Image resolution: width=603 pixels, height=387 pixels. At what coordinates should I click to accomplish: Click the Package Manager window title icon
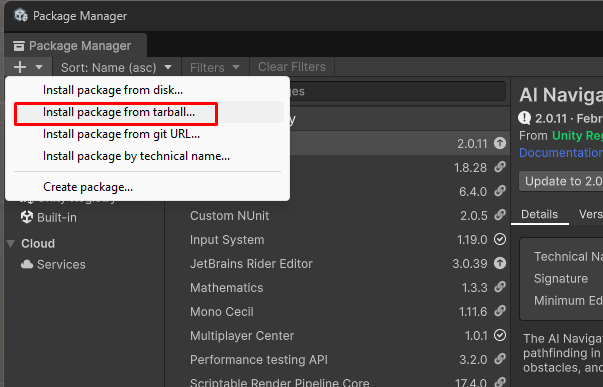(21, 16)
